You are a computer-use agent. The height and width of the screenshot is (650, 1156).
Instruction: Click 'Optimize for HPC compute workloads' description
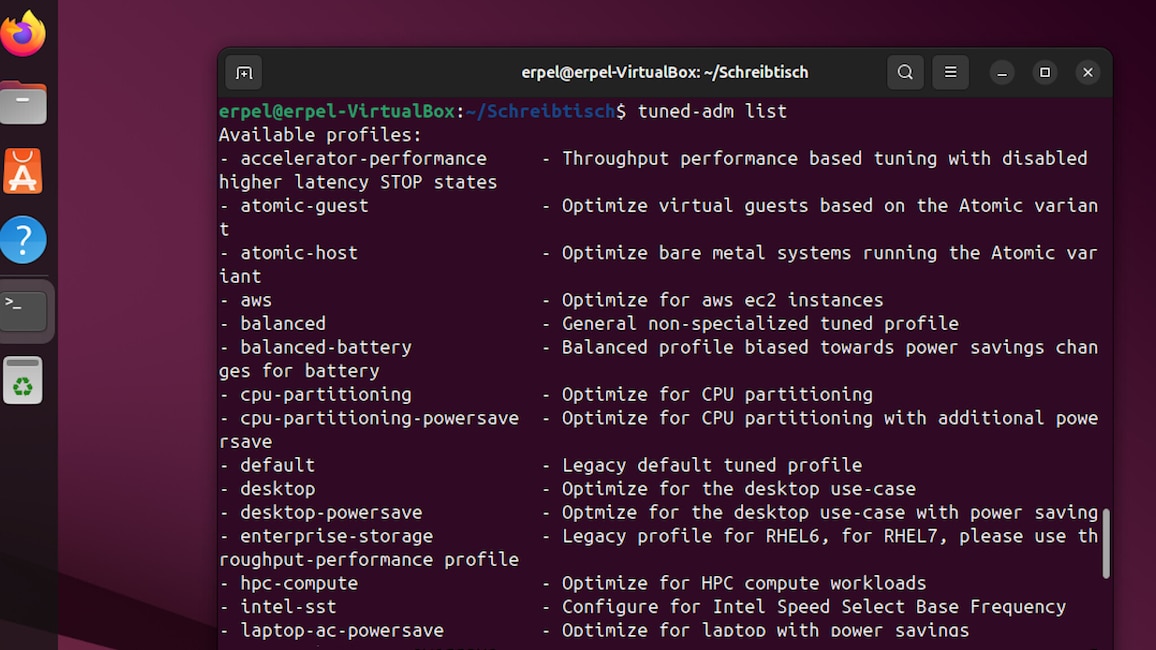744,583
